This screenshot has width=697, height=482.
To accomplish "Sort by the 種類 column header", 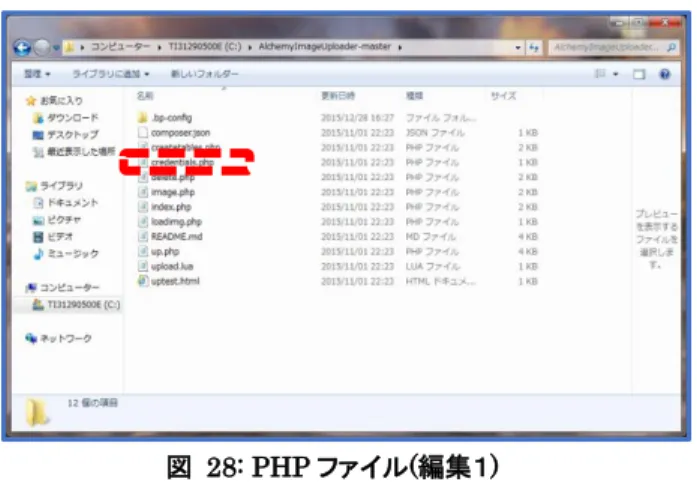I will (x=414, y=96).
